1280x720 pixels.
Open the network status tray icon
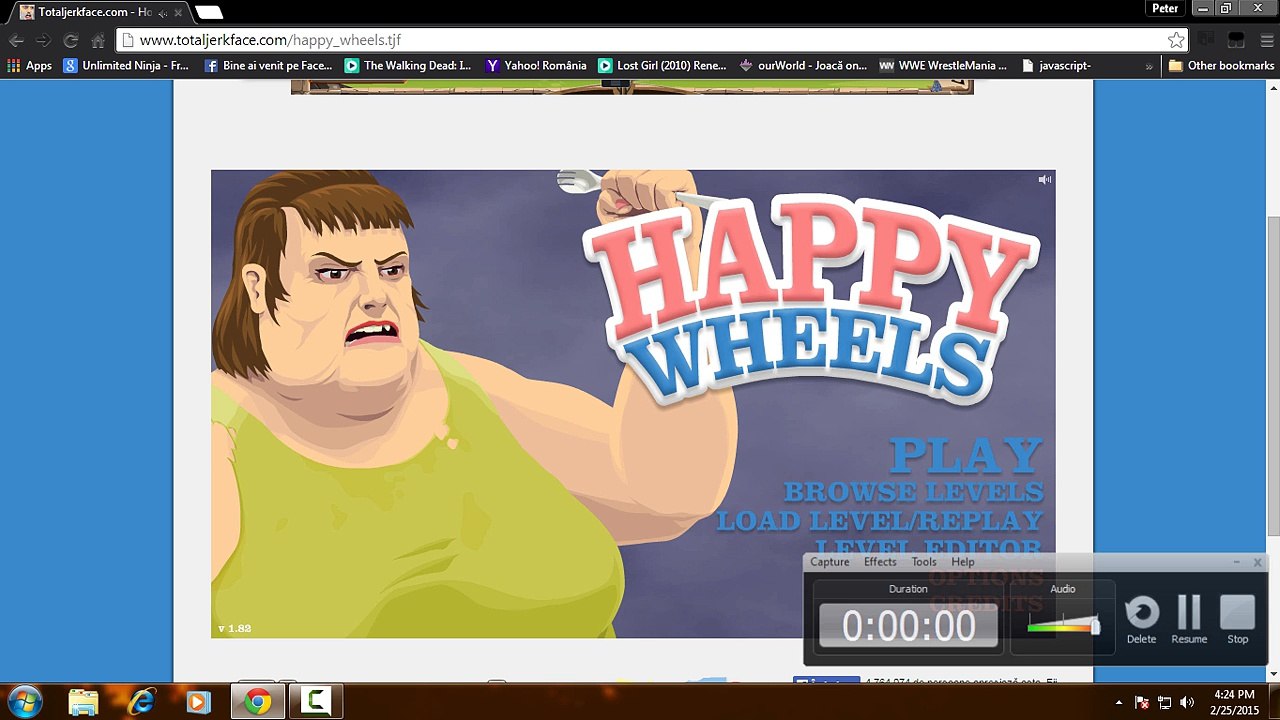[1165, 703]
